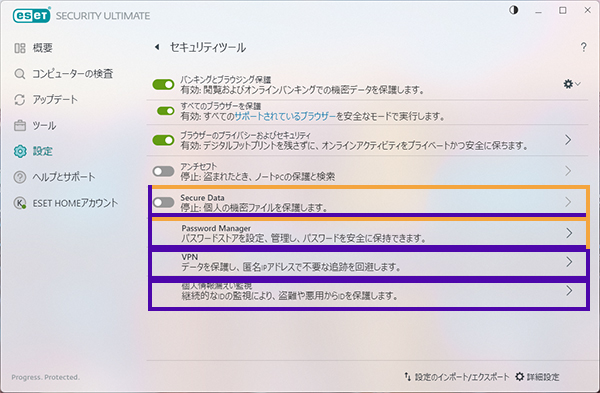Toggle the contrast theme icon in title bar
Screen dimensions: 600x393
(514, 10)
